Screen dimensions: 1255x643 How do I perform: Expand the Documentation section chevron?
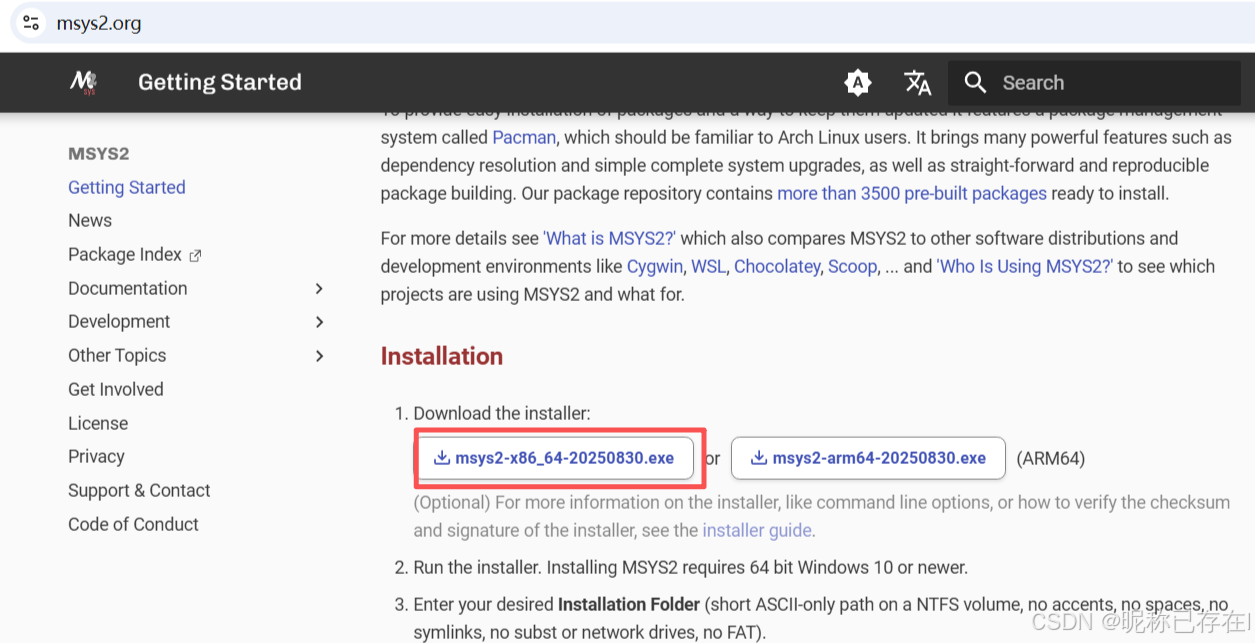point(319,288)
